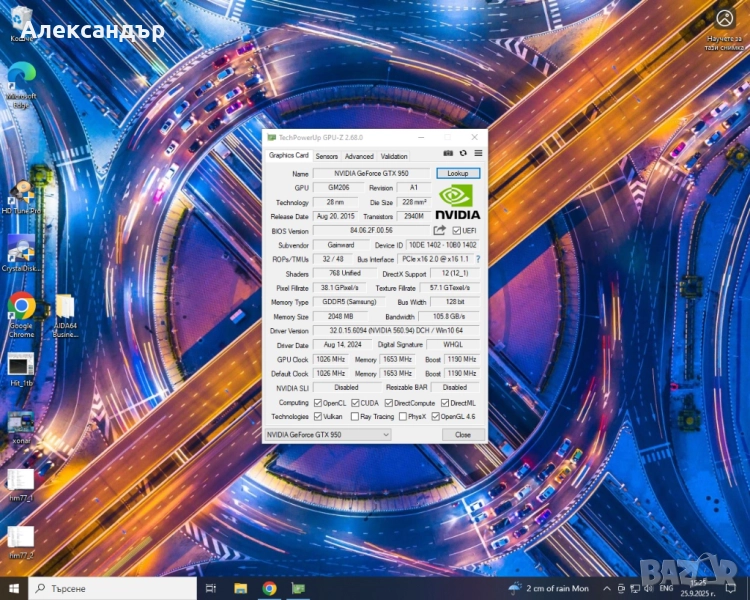
Task: Click the Windows taskbar search box
Action: pos(110,588)
